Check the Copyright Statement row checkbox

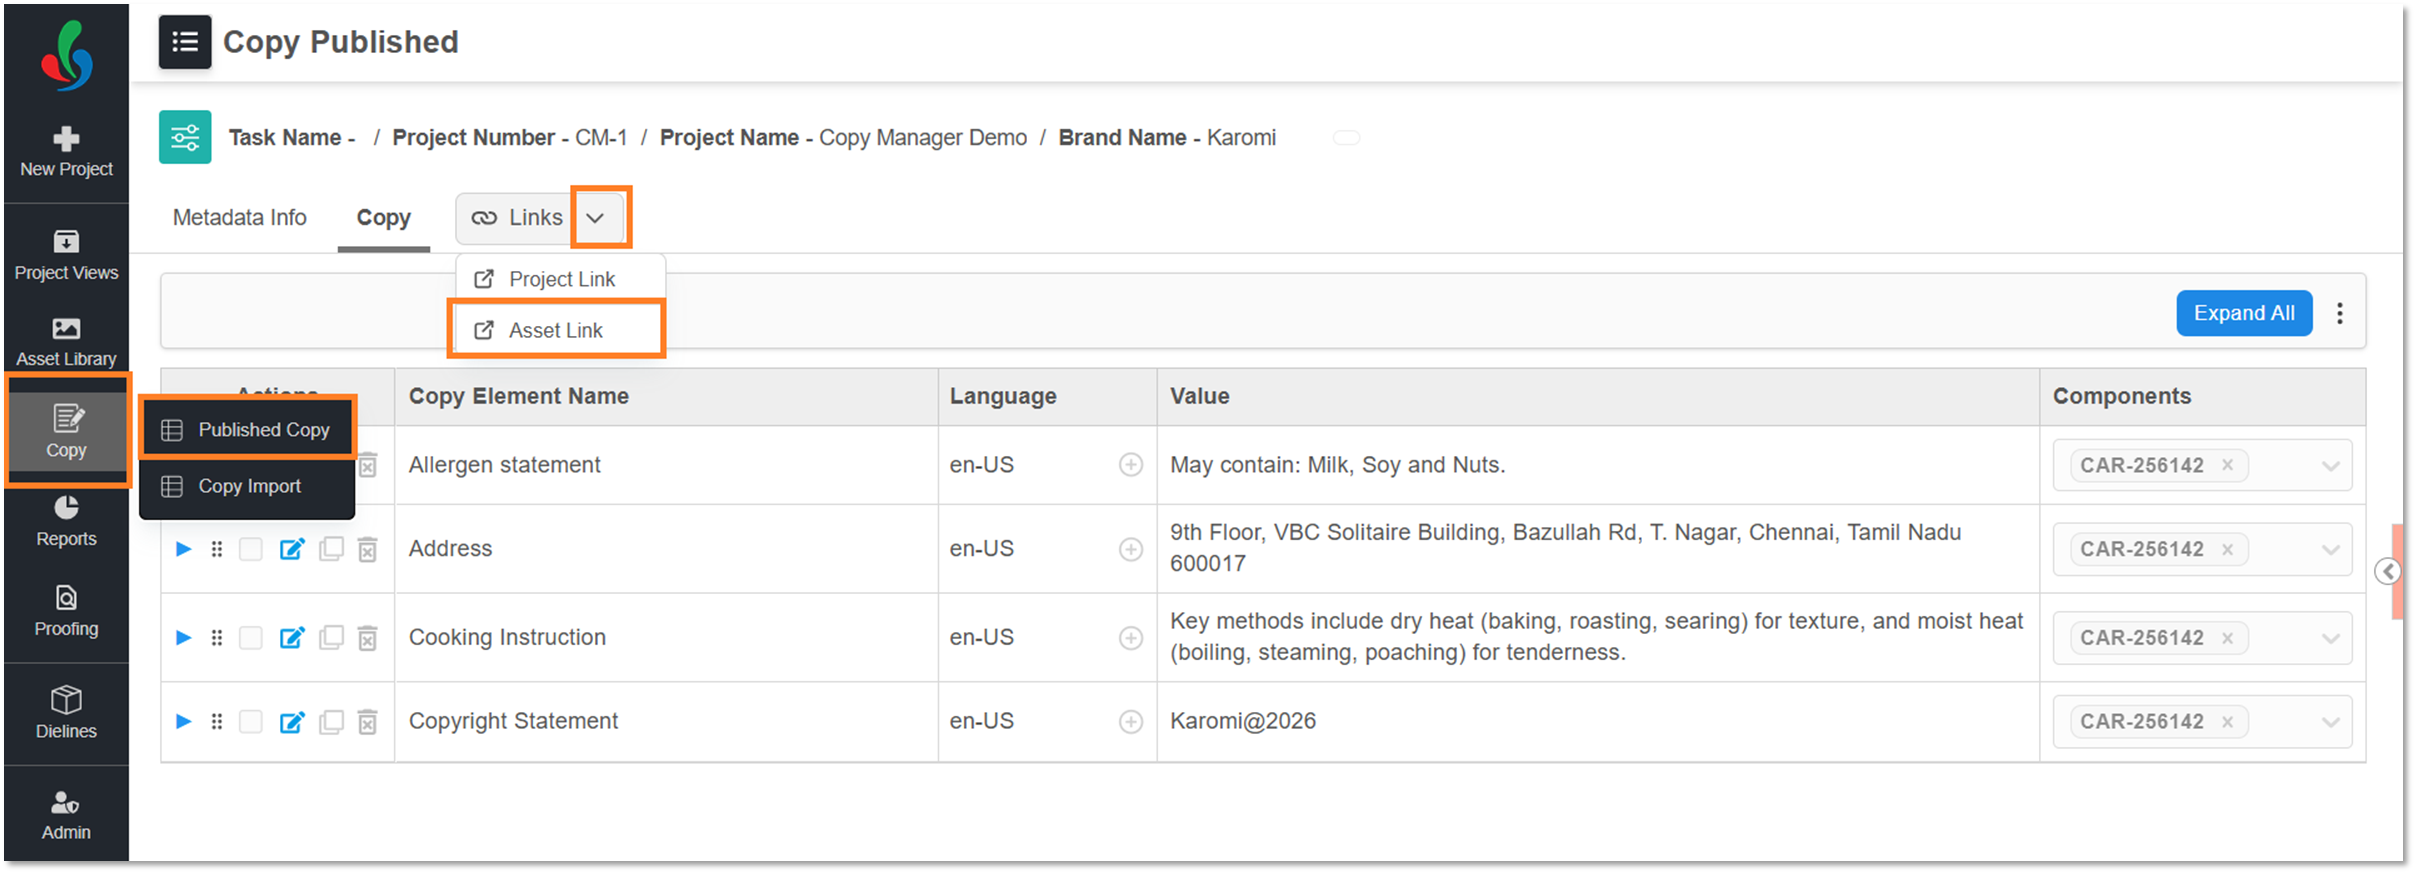251,722
